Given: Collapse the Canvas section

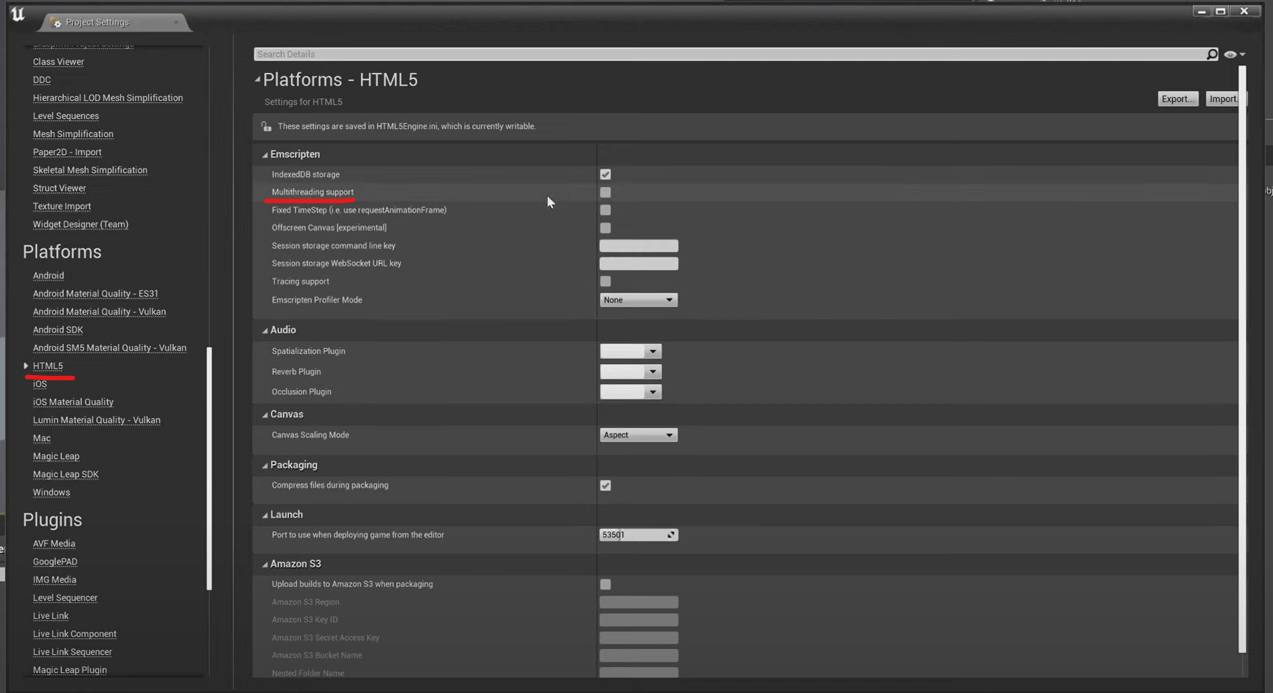Looking at the screenshot, I should pyautogui.click(x=265, y=415).
